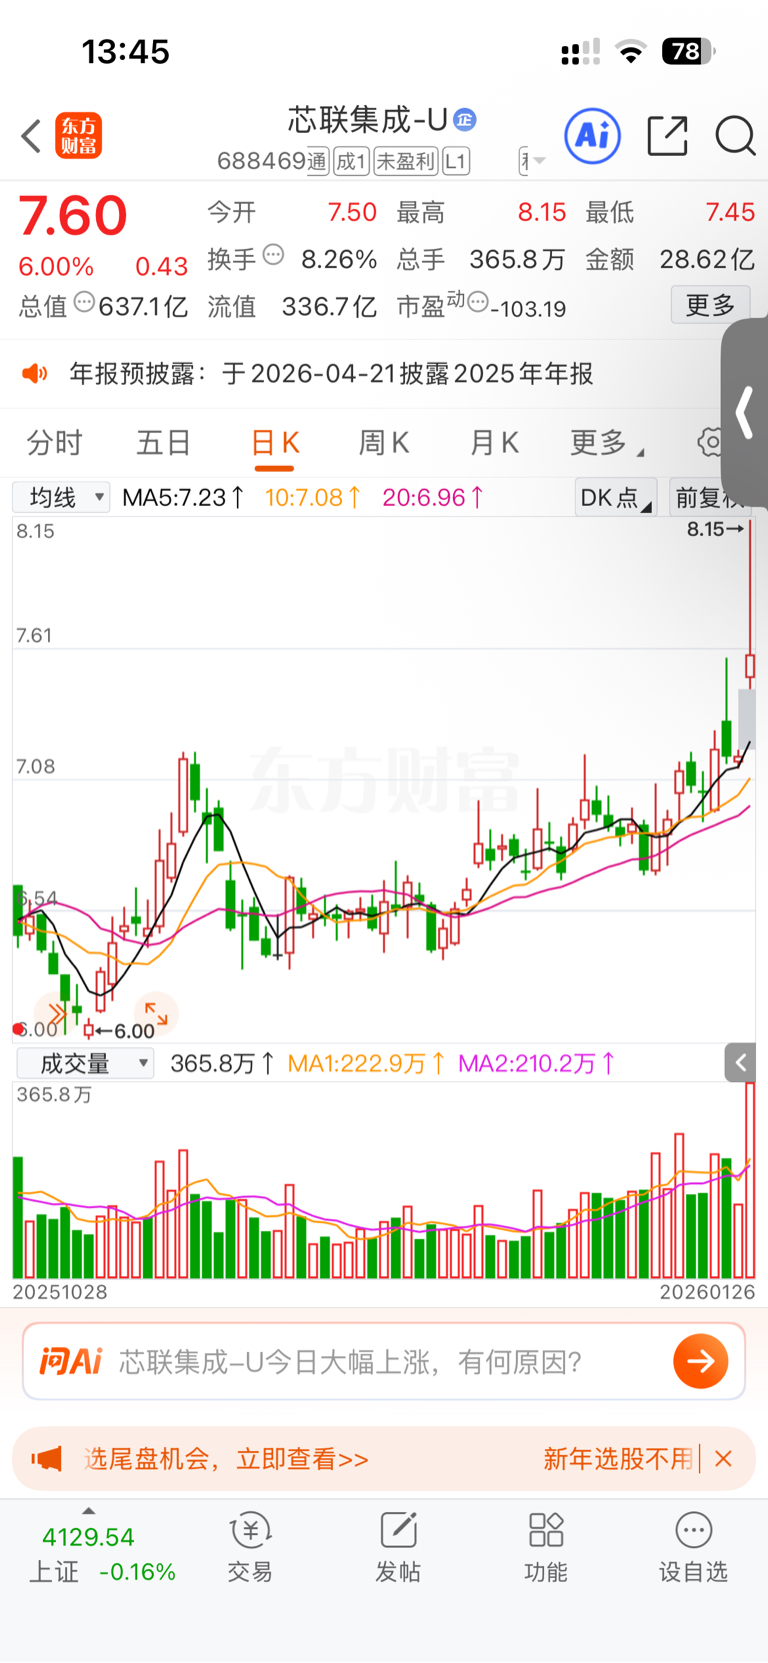768x1663 pixels.
Task: Tap the 市盈 info bubble icon
Action: tap(478, 301)
